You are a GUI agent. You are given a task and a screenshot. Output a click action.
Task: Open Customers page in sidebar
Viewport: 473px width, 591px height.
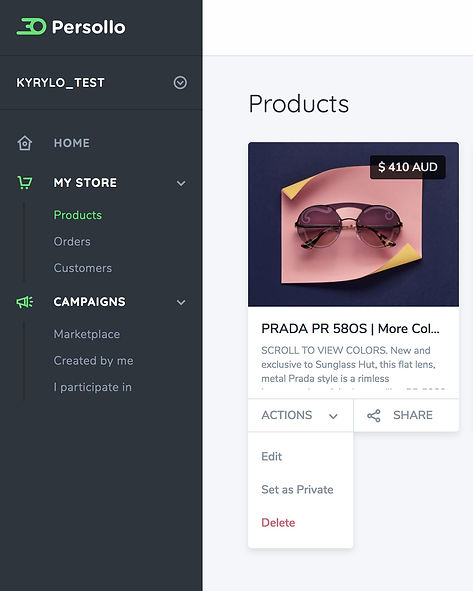[x=83, y=268]
